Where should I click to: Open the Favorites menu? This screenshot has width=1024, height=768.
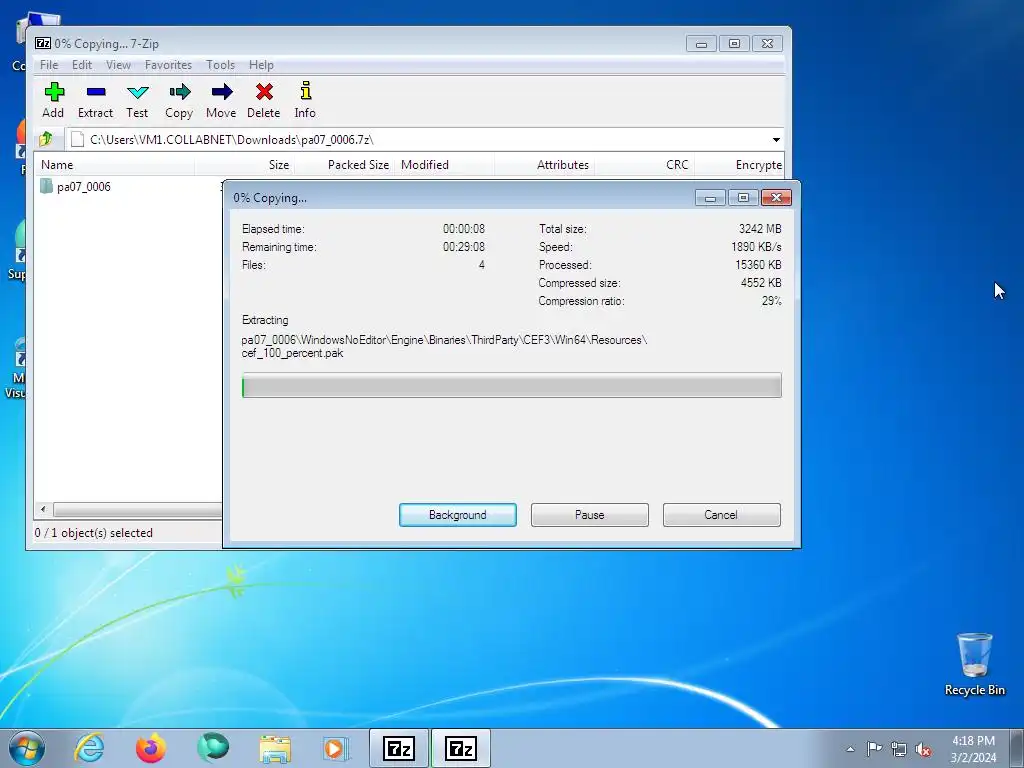coord(168,65)
